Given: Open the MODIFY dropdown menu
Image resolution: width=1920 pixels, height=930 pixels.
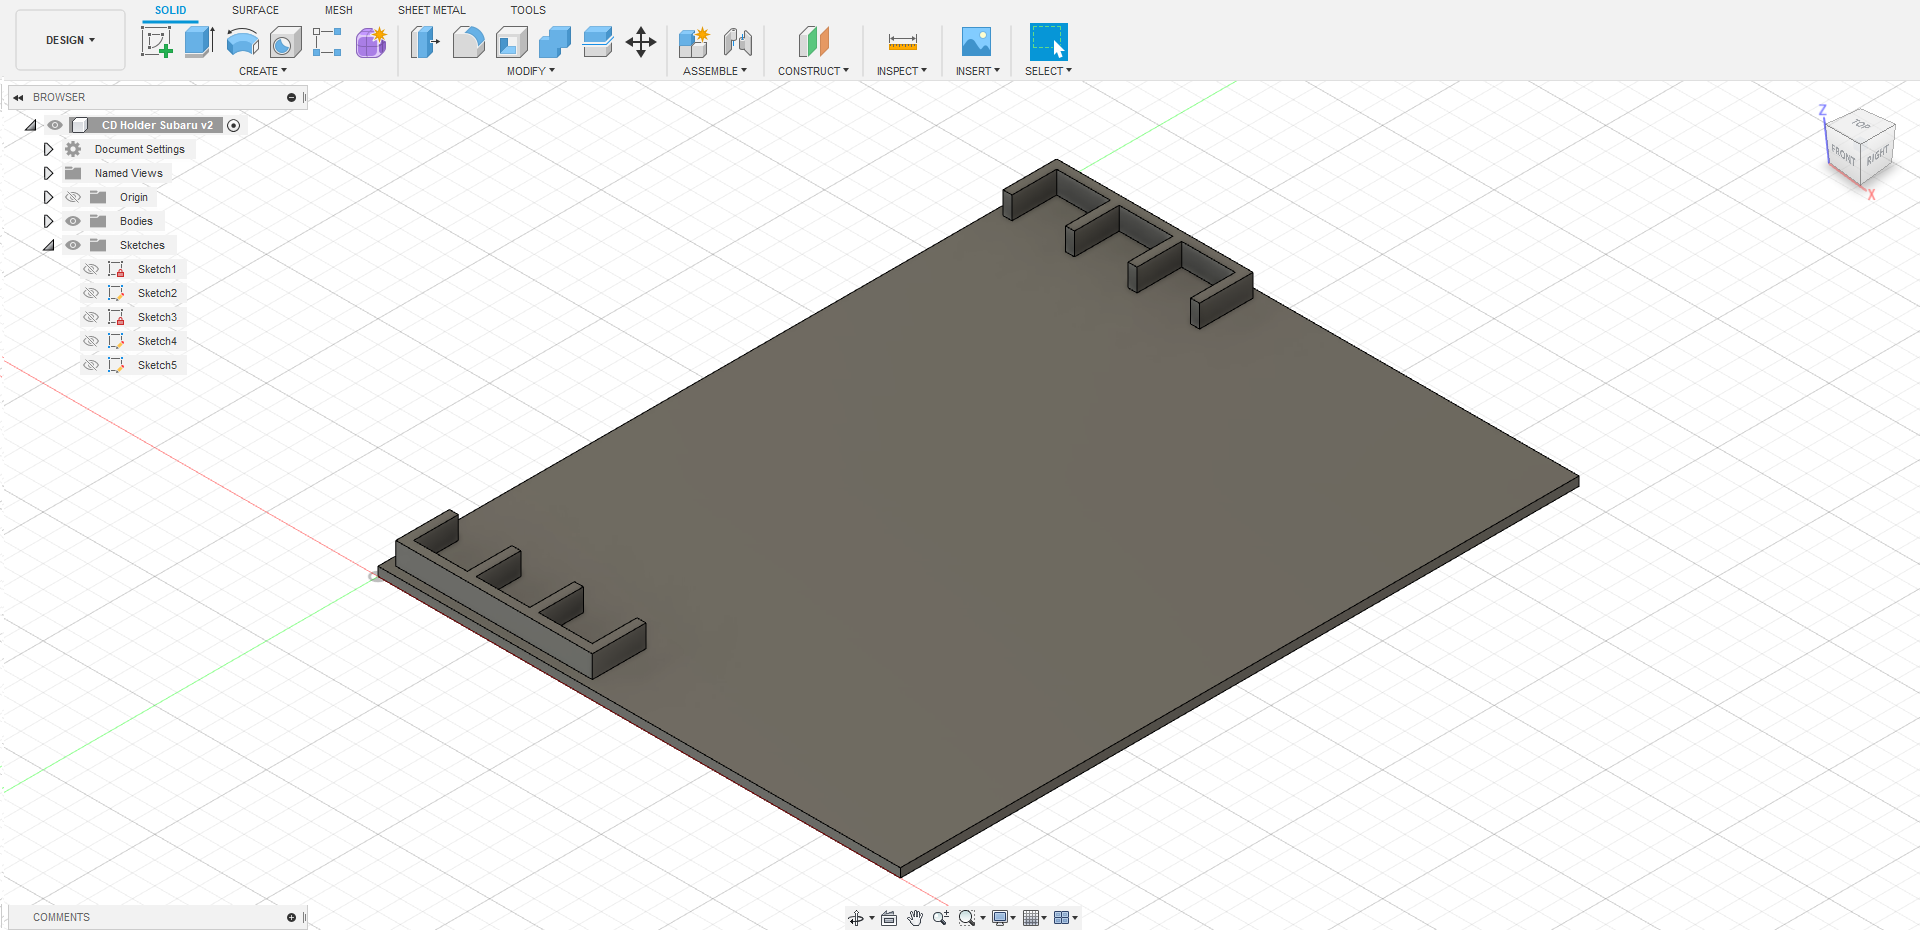Looking at the screenshot, I should pyautogui.click(x=531, y=71).
